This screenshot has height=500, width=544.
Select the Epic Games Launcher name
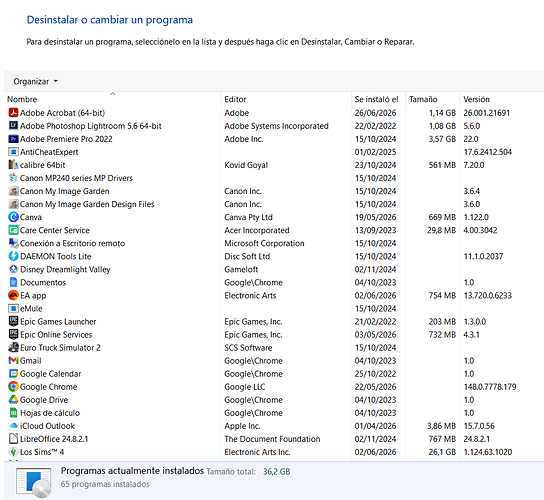point(58,321)
